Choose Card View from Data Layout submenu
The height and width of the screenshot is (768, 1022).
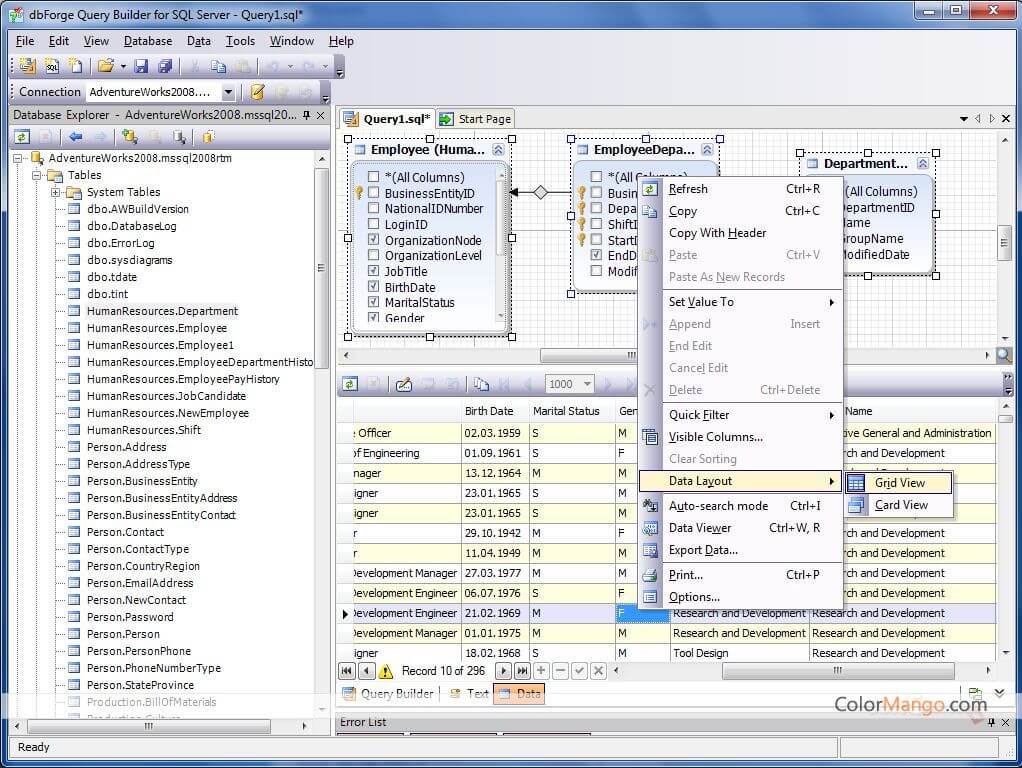pos(898,505)
